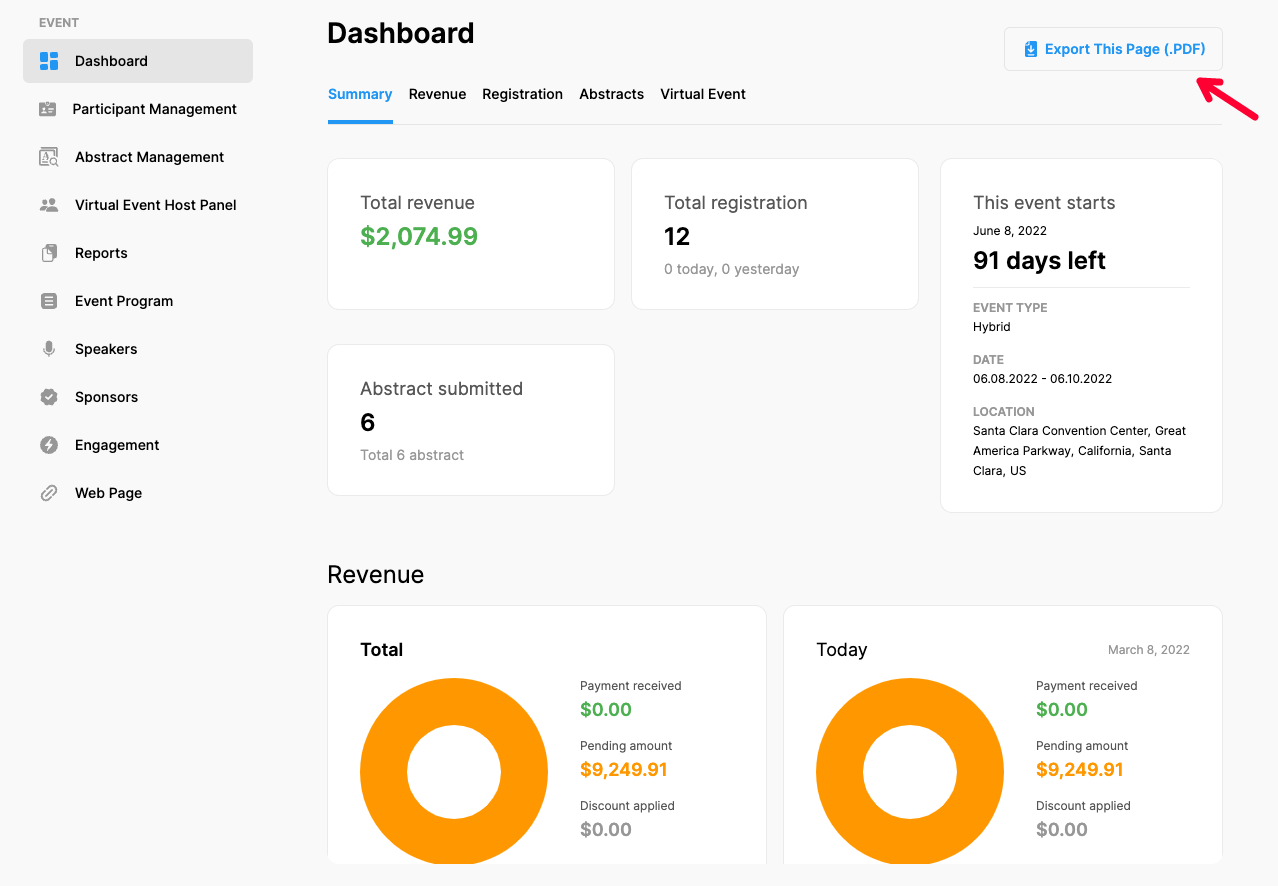Click the Total revenue card
Image resolution: width=1278 pixels, height=886 pixels.
[x=470, y=233]
